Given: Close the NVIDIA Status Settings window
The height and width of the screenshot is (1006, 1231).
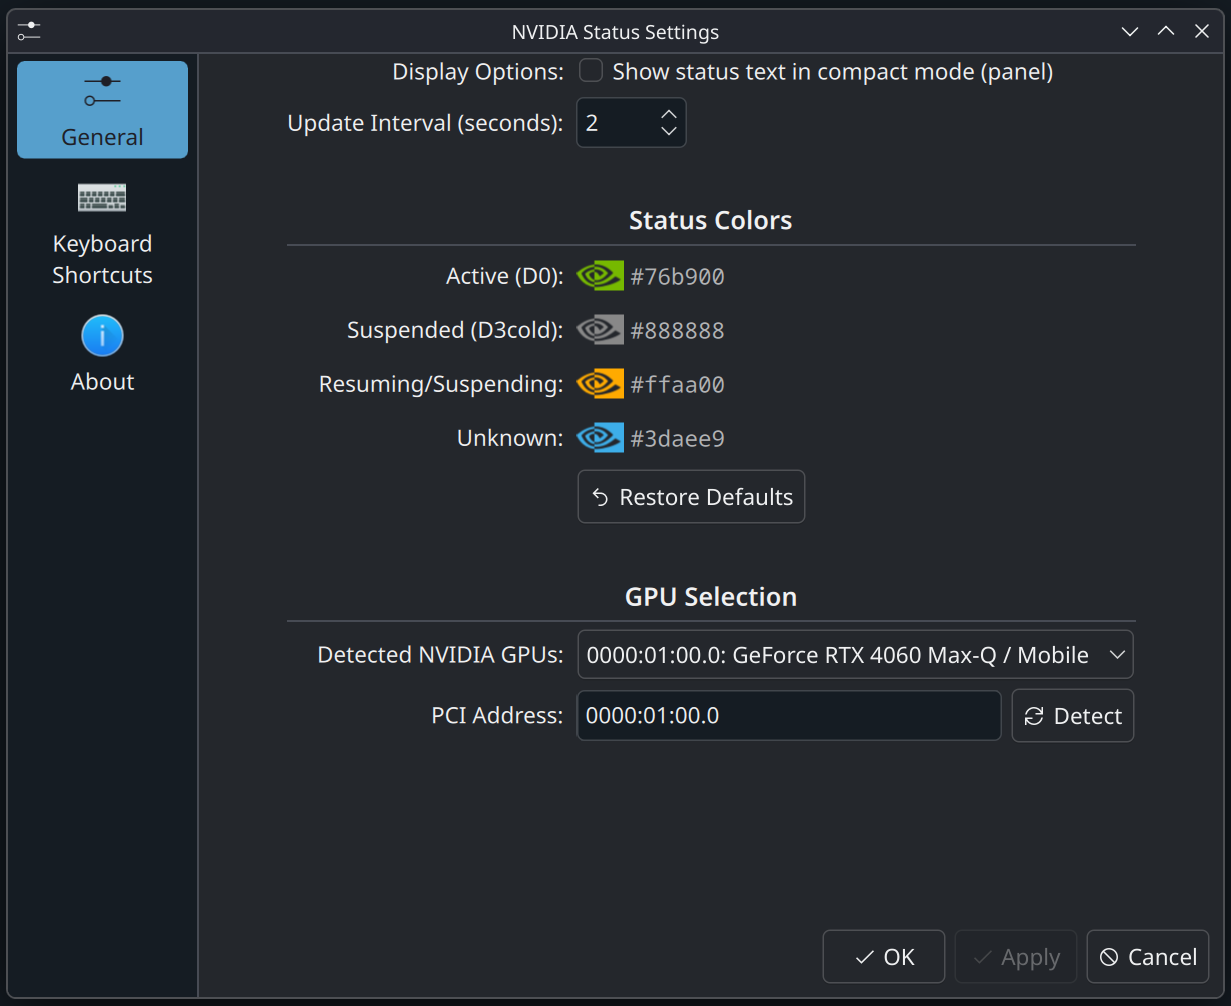Looking at the screenshot, I should (1202, 32).
